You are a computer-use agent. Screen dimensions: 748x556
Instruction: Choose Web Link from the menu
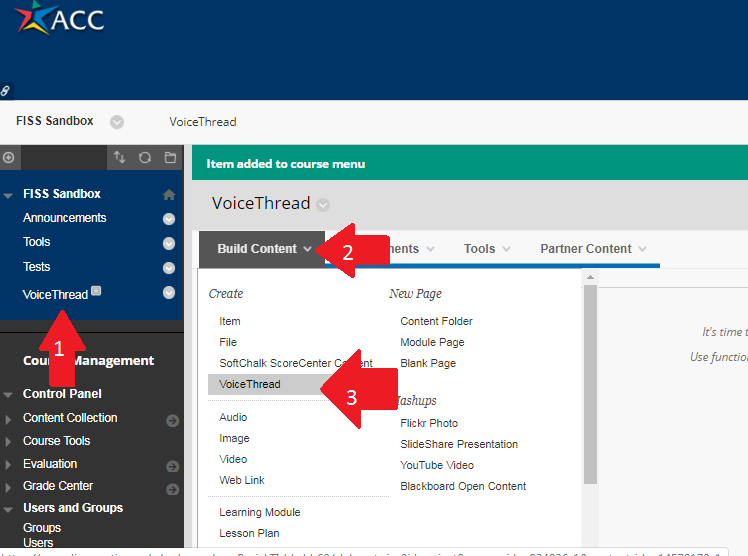[x=241, y=480]
